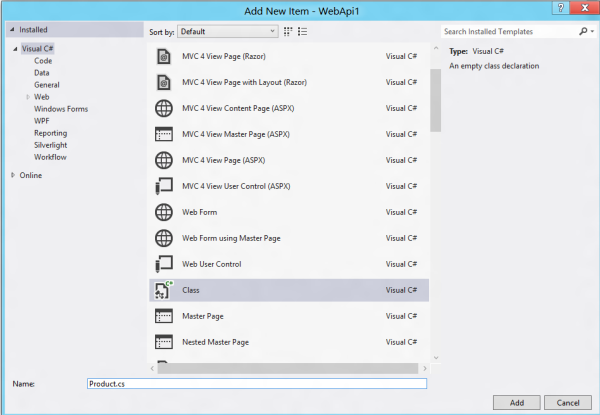
Task: Click the Name field containing Product.cs
Action: coord(257,383)
